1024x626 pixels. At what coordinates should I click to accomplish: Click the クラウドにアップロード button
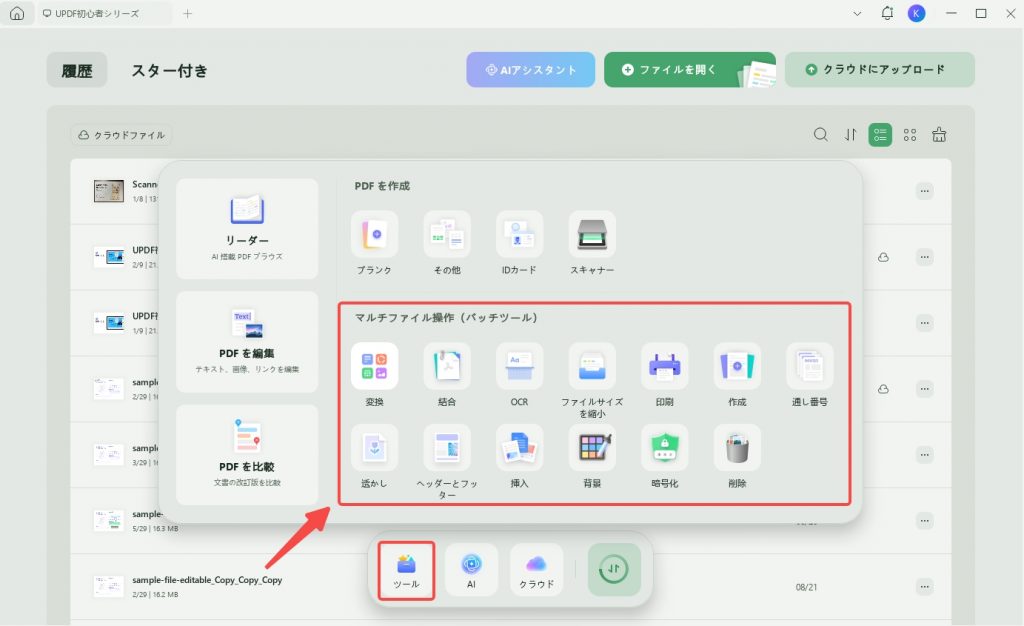click(879, 70)
